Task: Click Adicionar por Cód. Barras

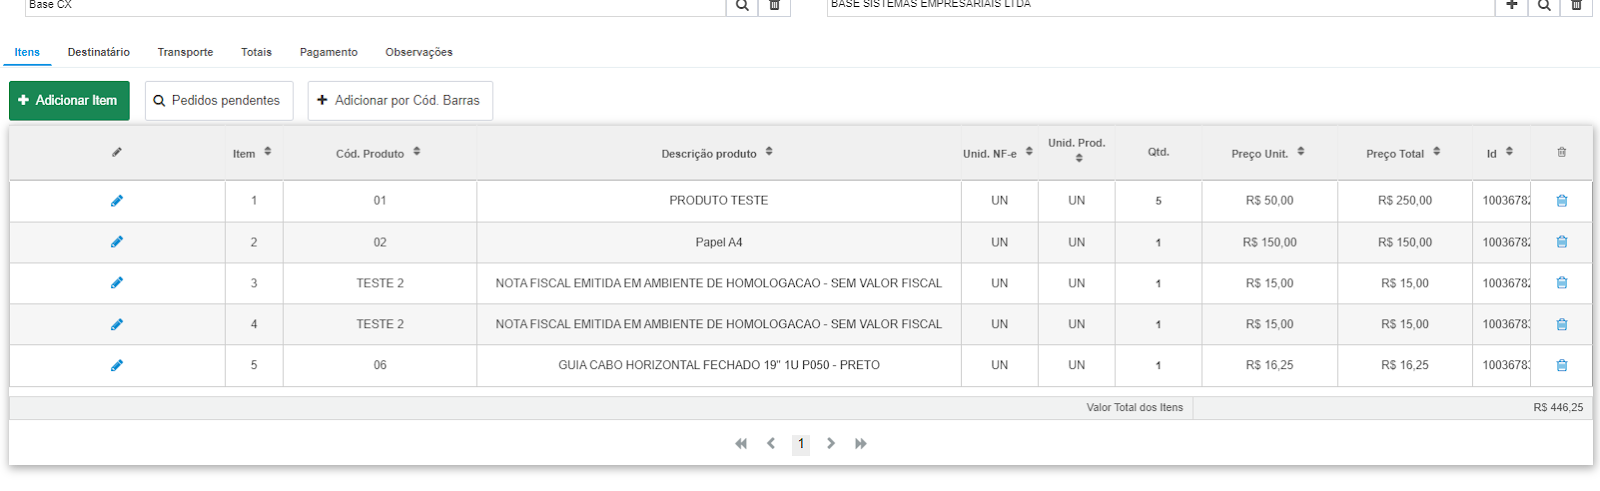Action: pyautogui.click(x=400, y=101)
